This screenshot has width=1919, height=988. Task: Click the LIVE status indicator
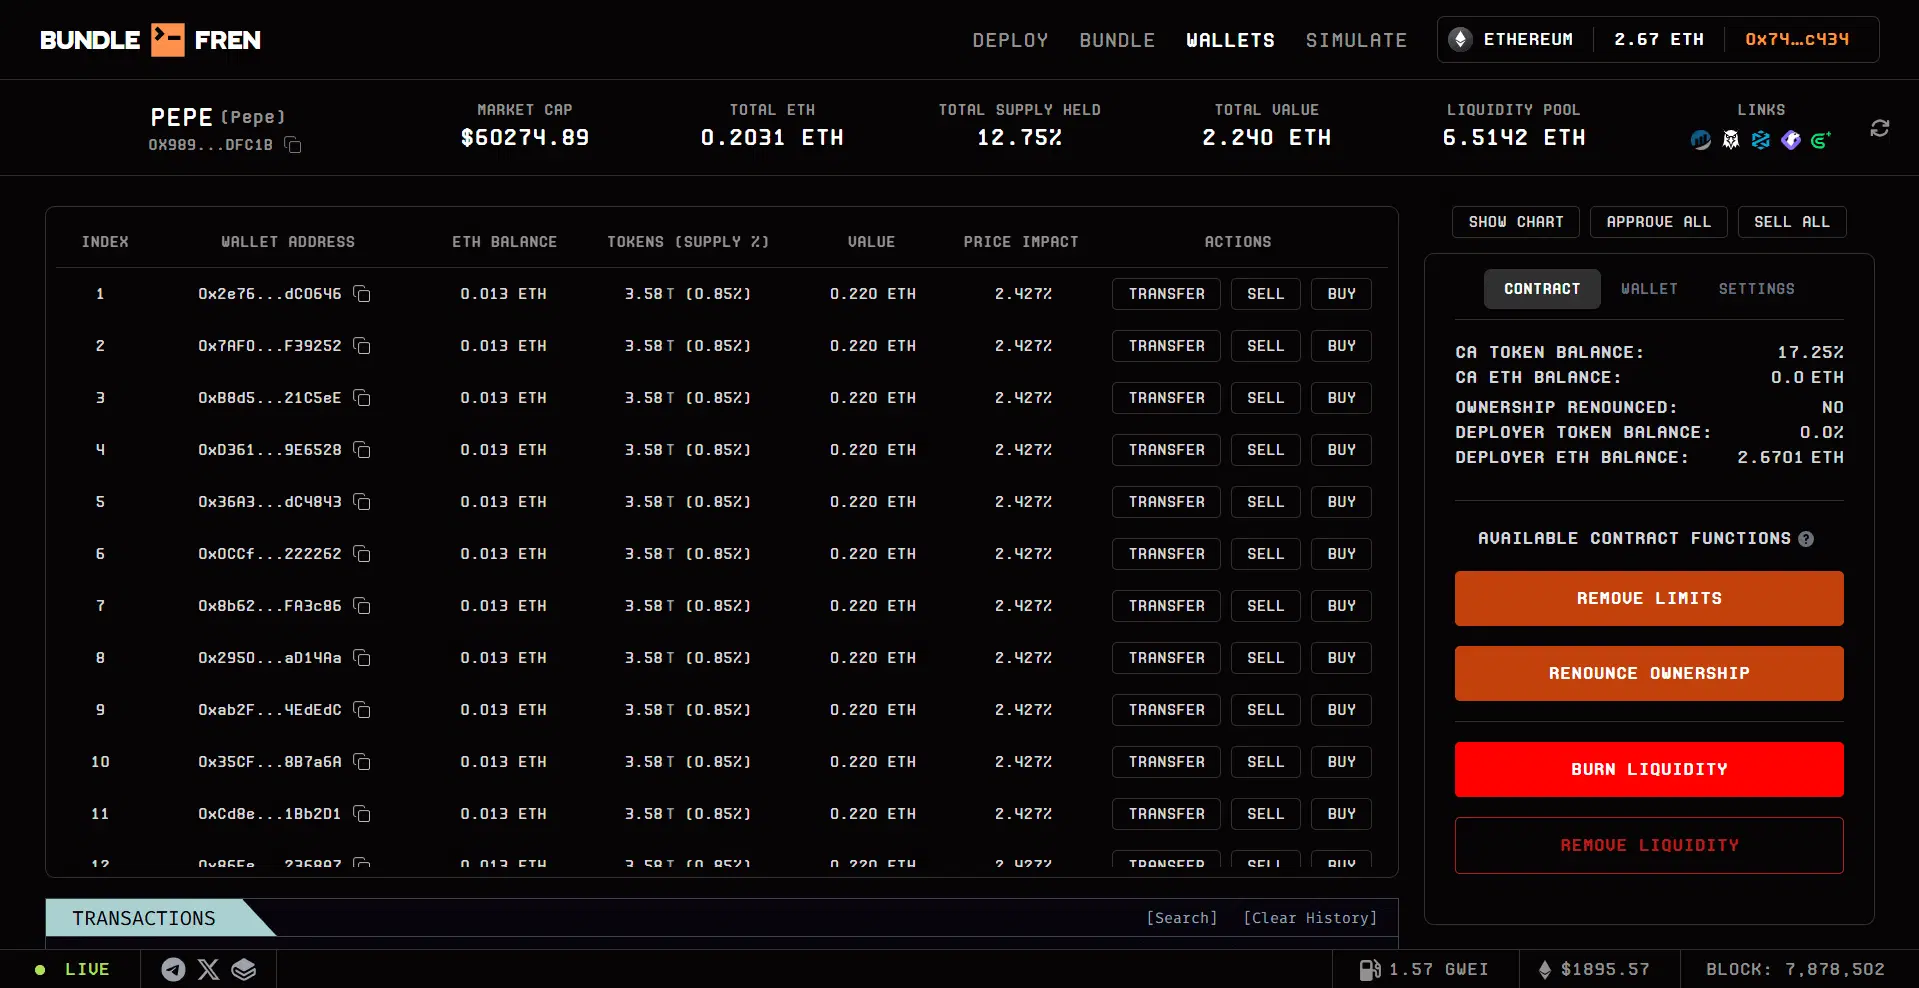[72, 969]
